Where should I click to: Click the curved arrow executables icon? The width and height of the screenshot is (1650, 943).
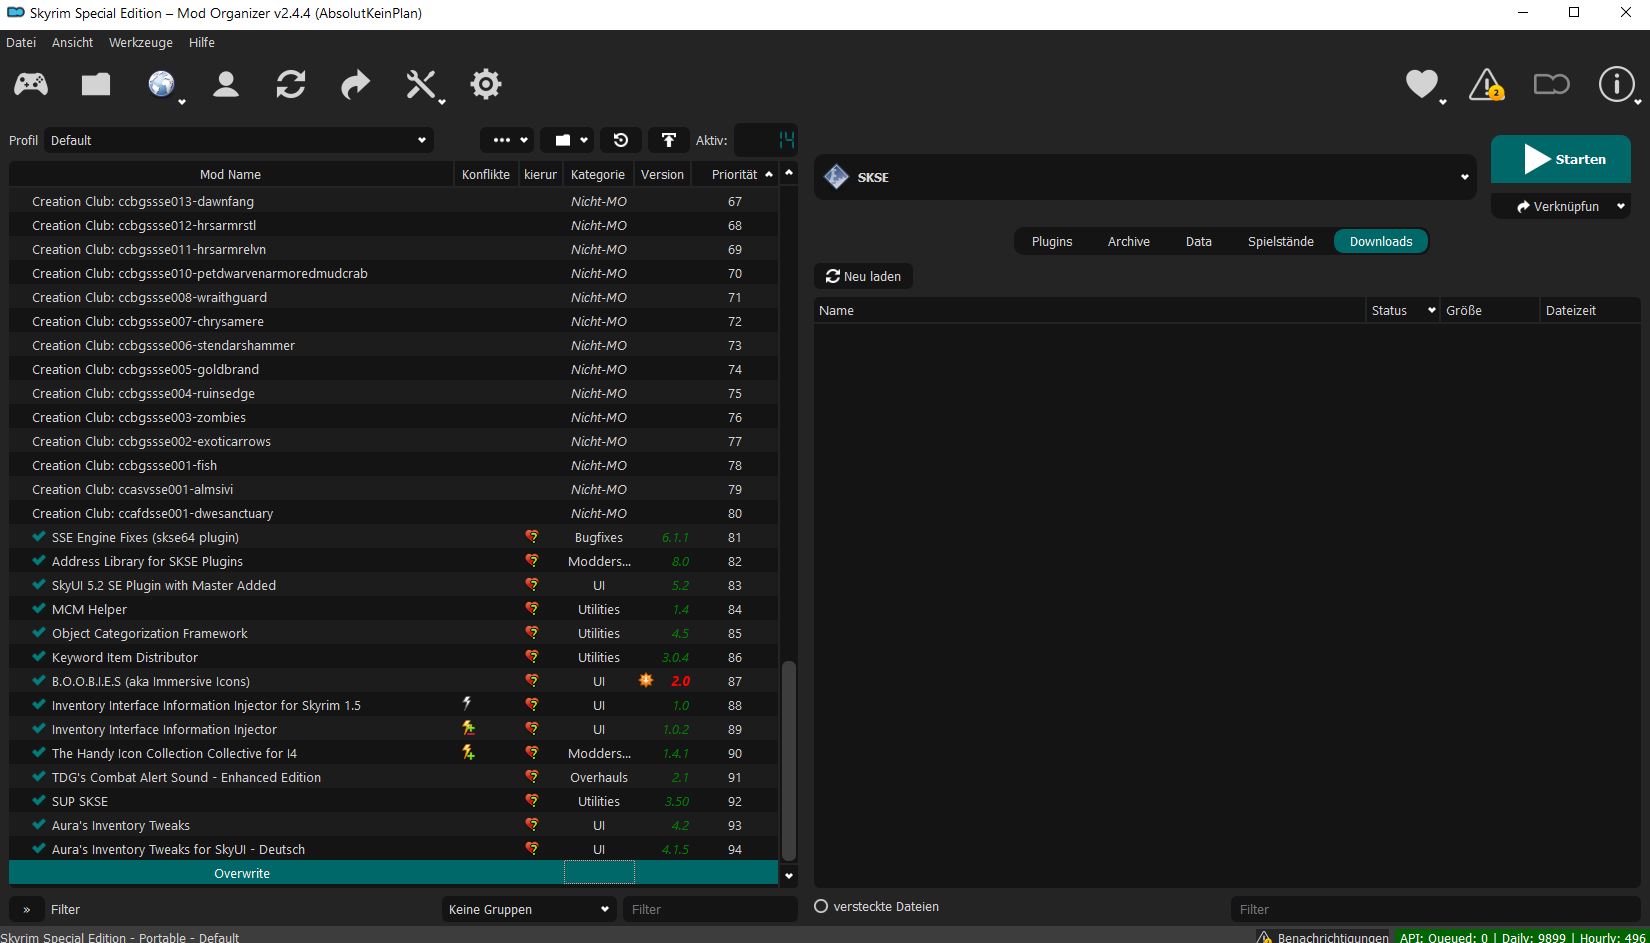(x=355, y=85)
